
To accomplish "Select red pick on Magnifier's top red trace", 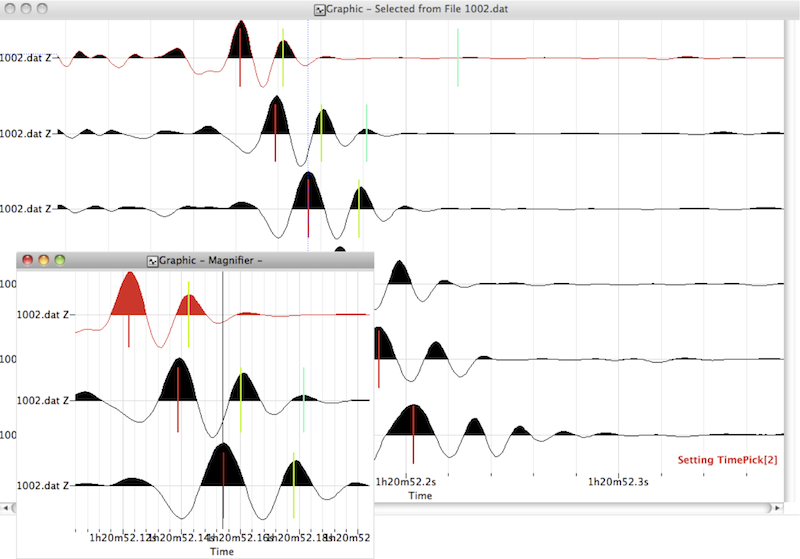I will 129,330.
